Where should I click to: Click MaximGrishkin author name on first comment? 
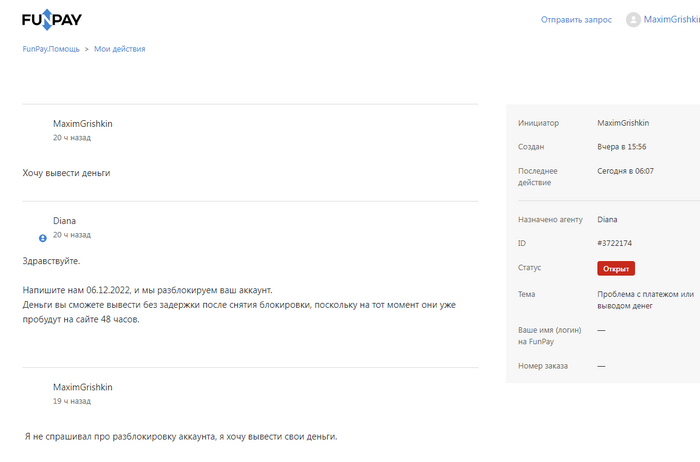pos(82,124)
